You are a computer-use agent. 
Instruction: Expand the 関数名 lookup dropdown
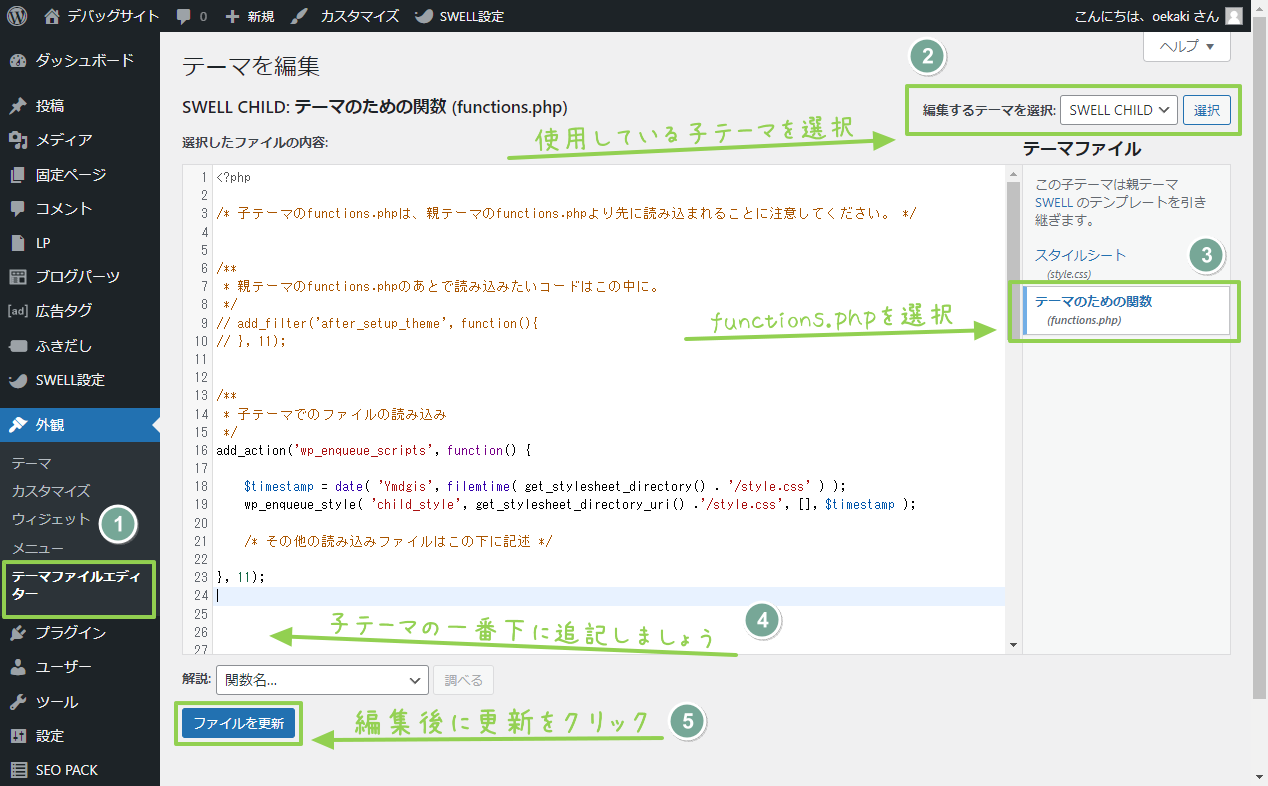coord(322,679)
